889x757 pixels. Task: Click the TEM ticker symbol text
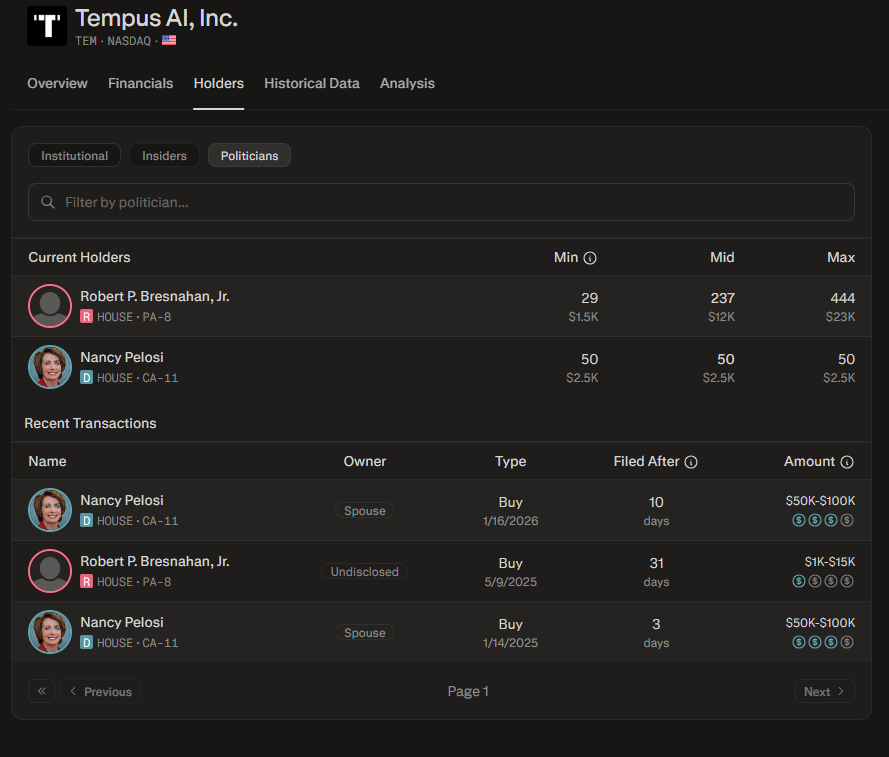pos(86,41)
